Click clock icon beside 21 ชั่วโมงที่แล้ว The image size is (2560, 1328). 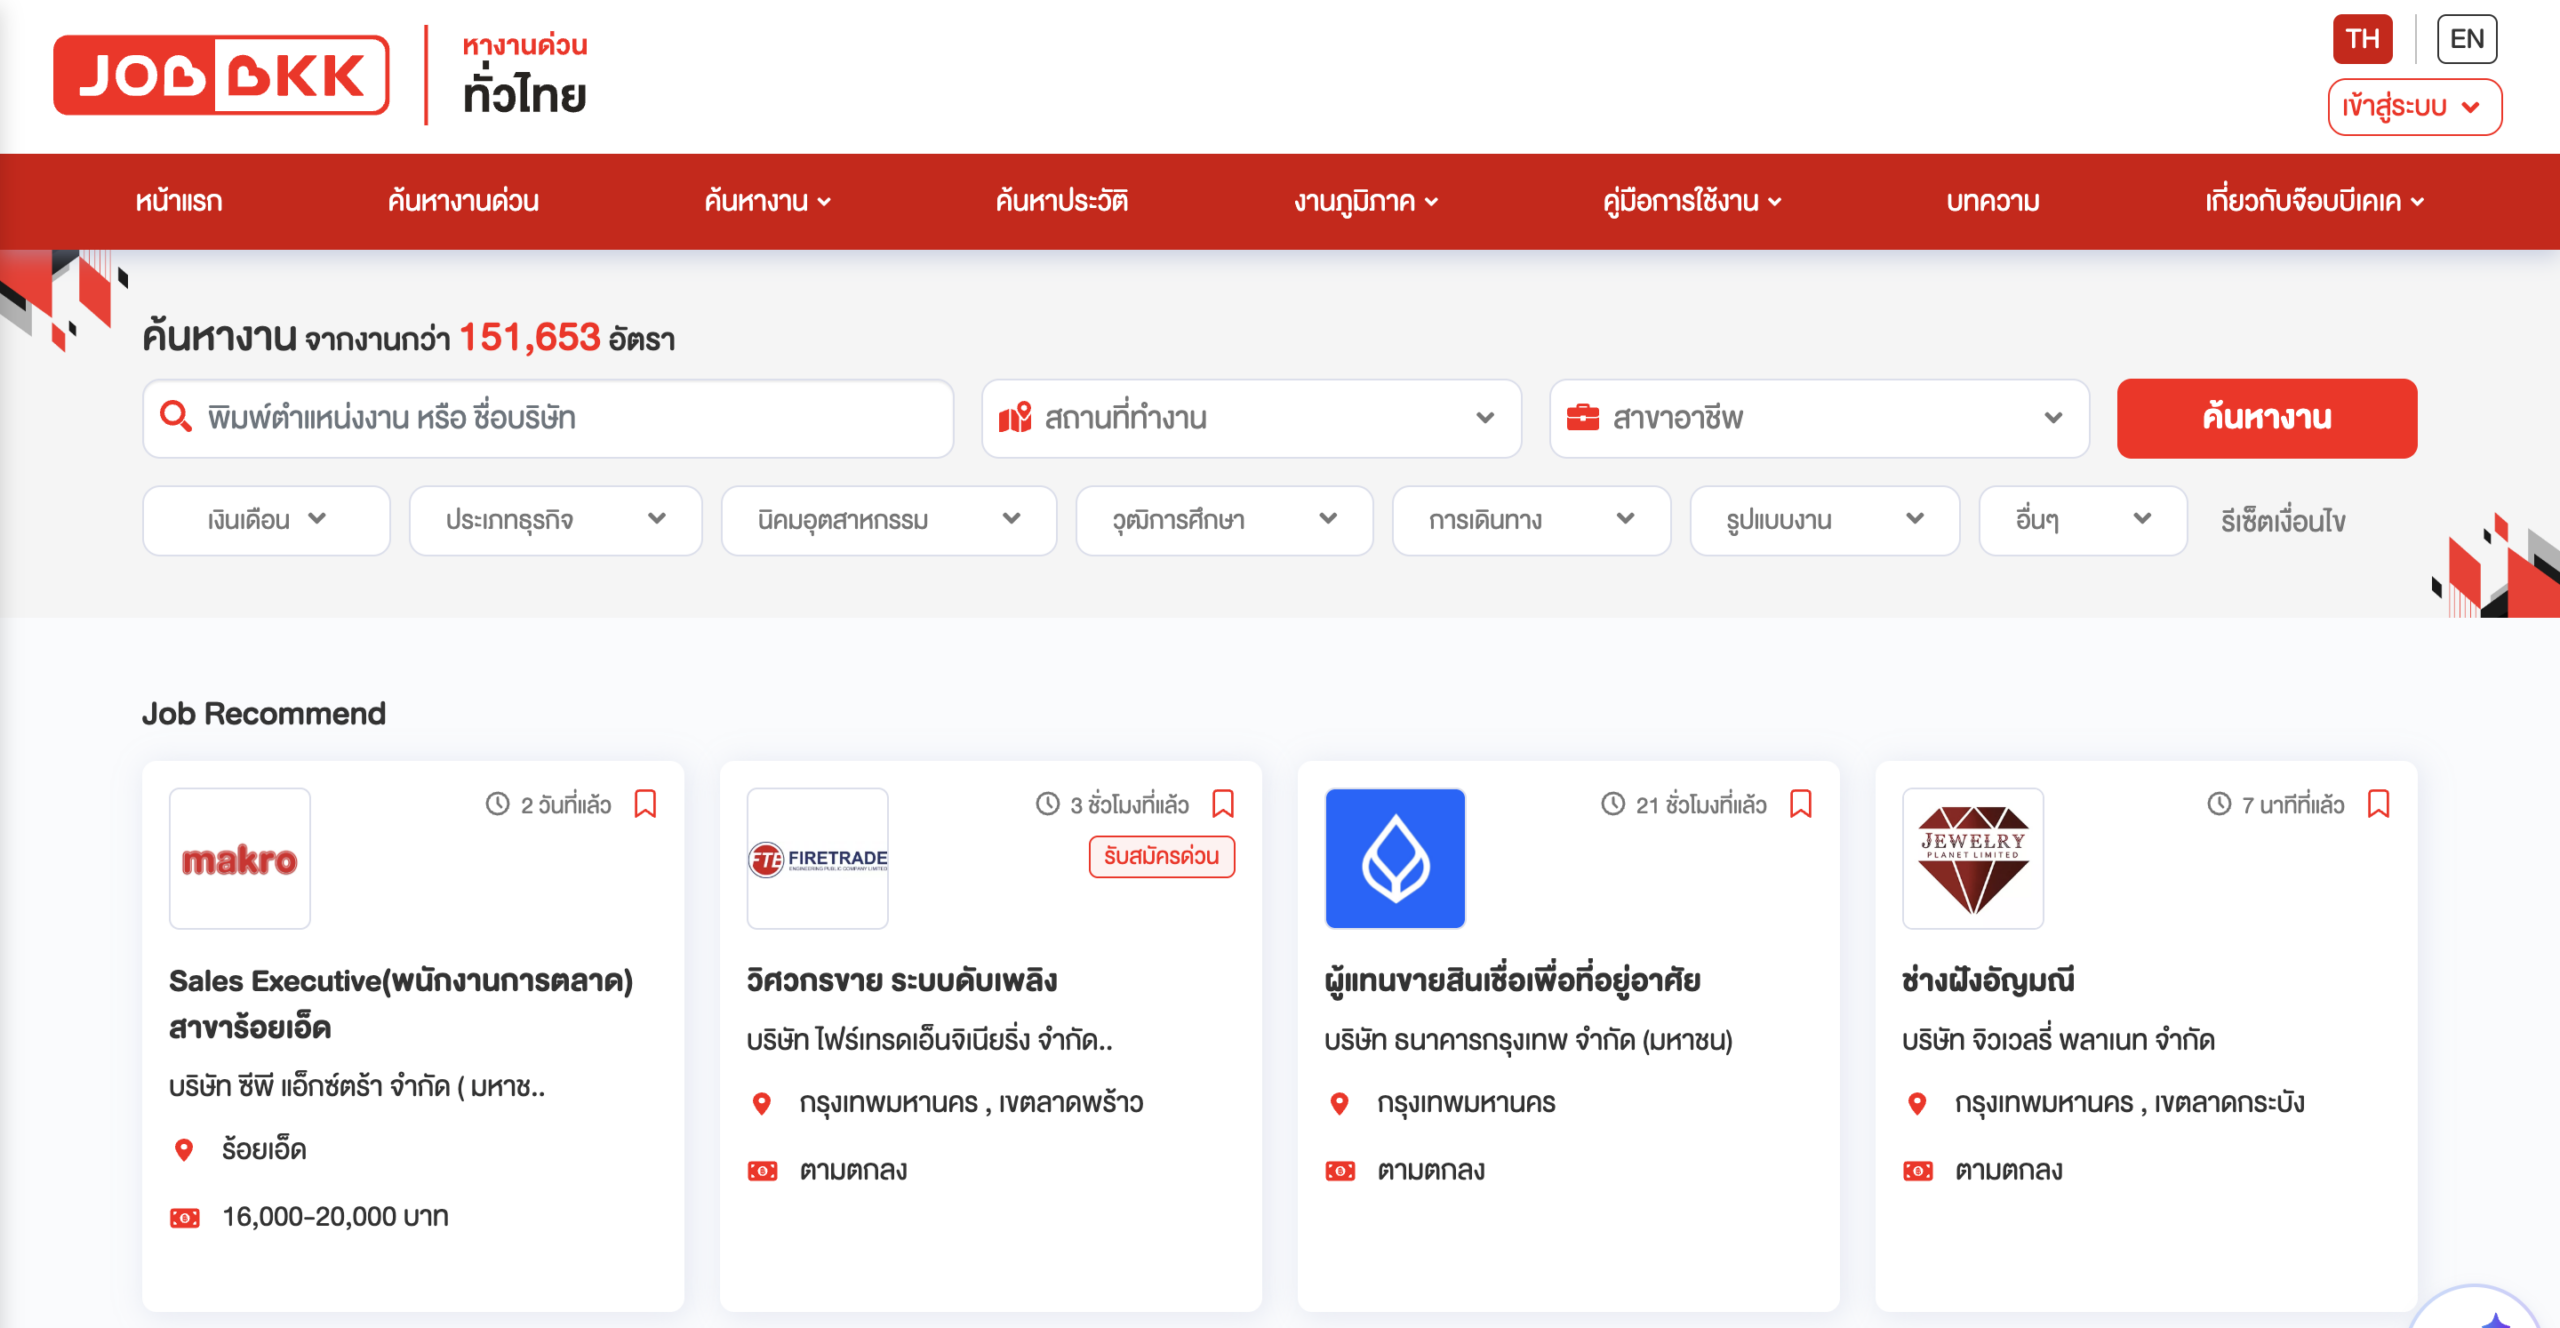tap(1613, 804)
